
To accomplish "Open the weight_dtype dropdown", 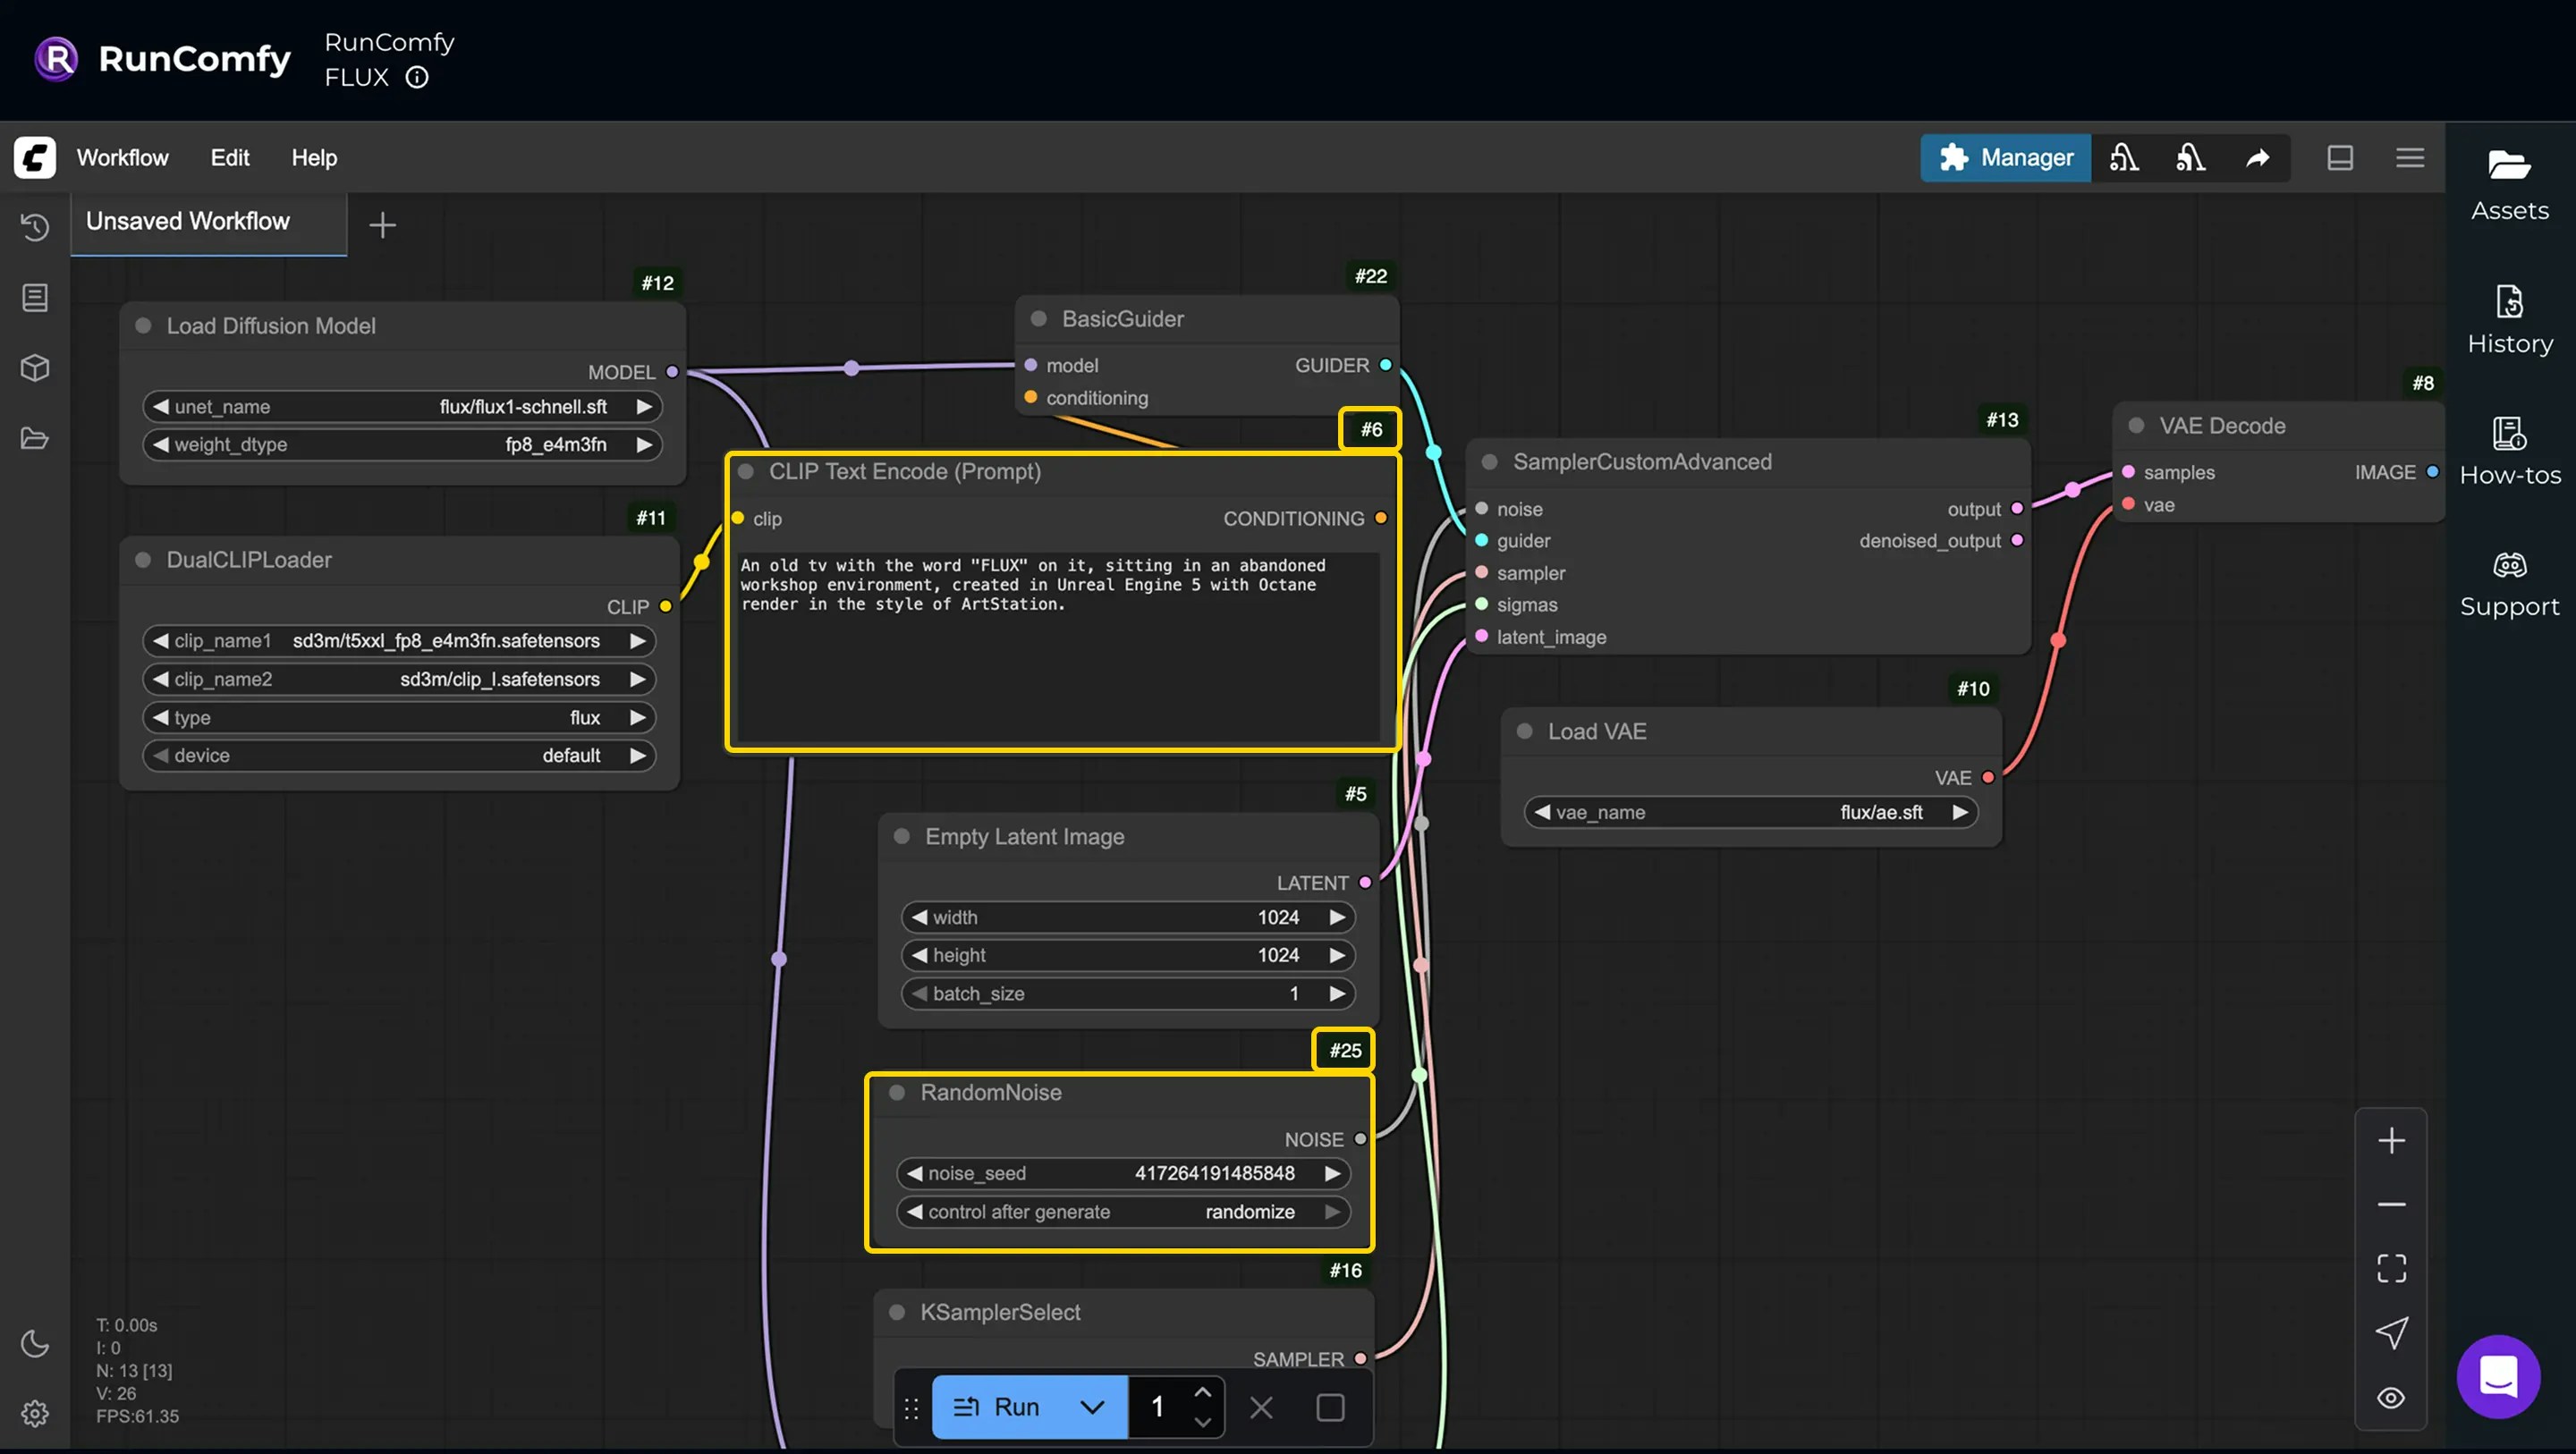I will [x=402, y=444].
